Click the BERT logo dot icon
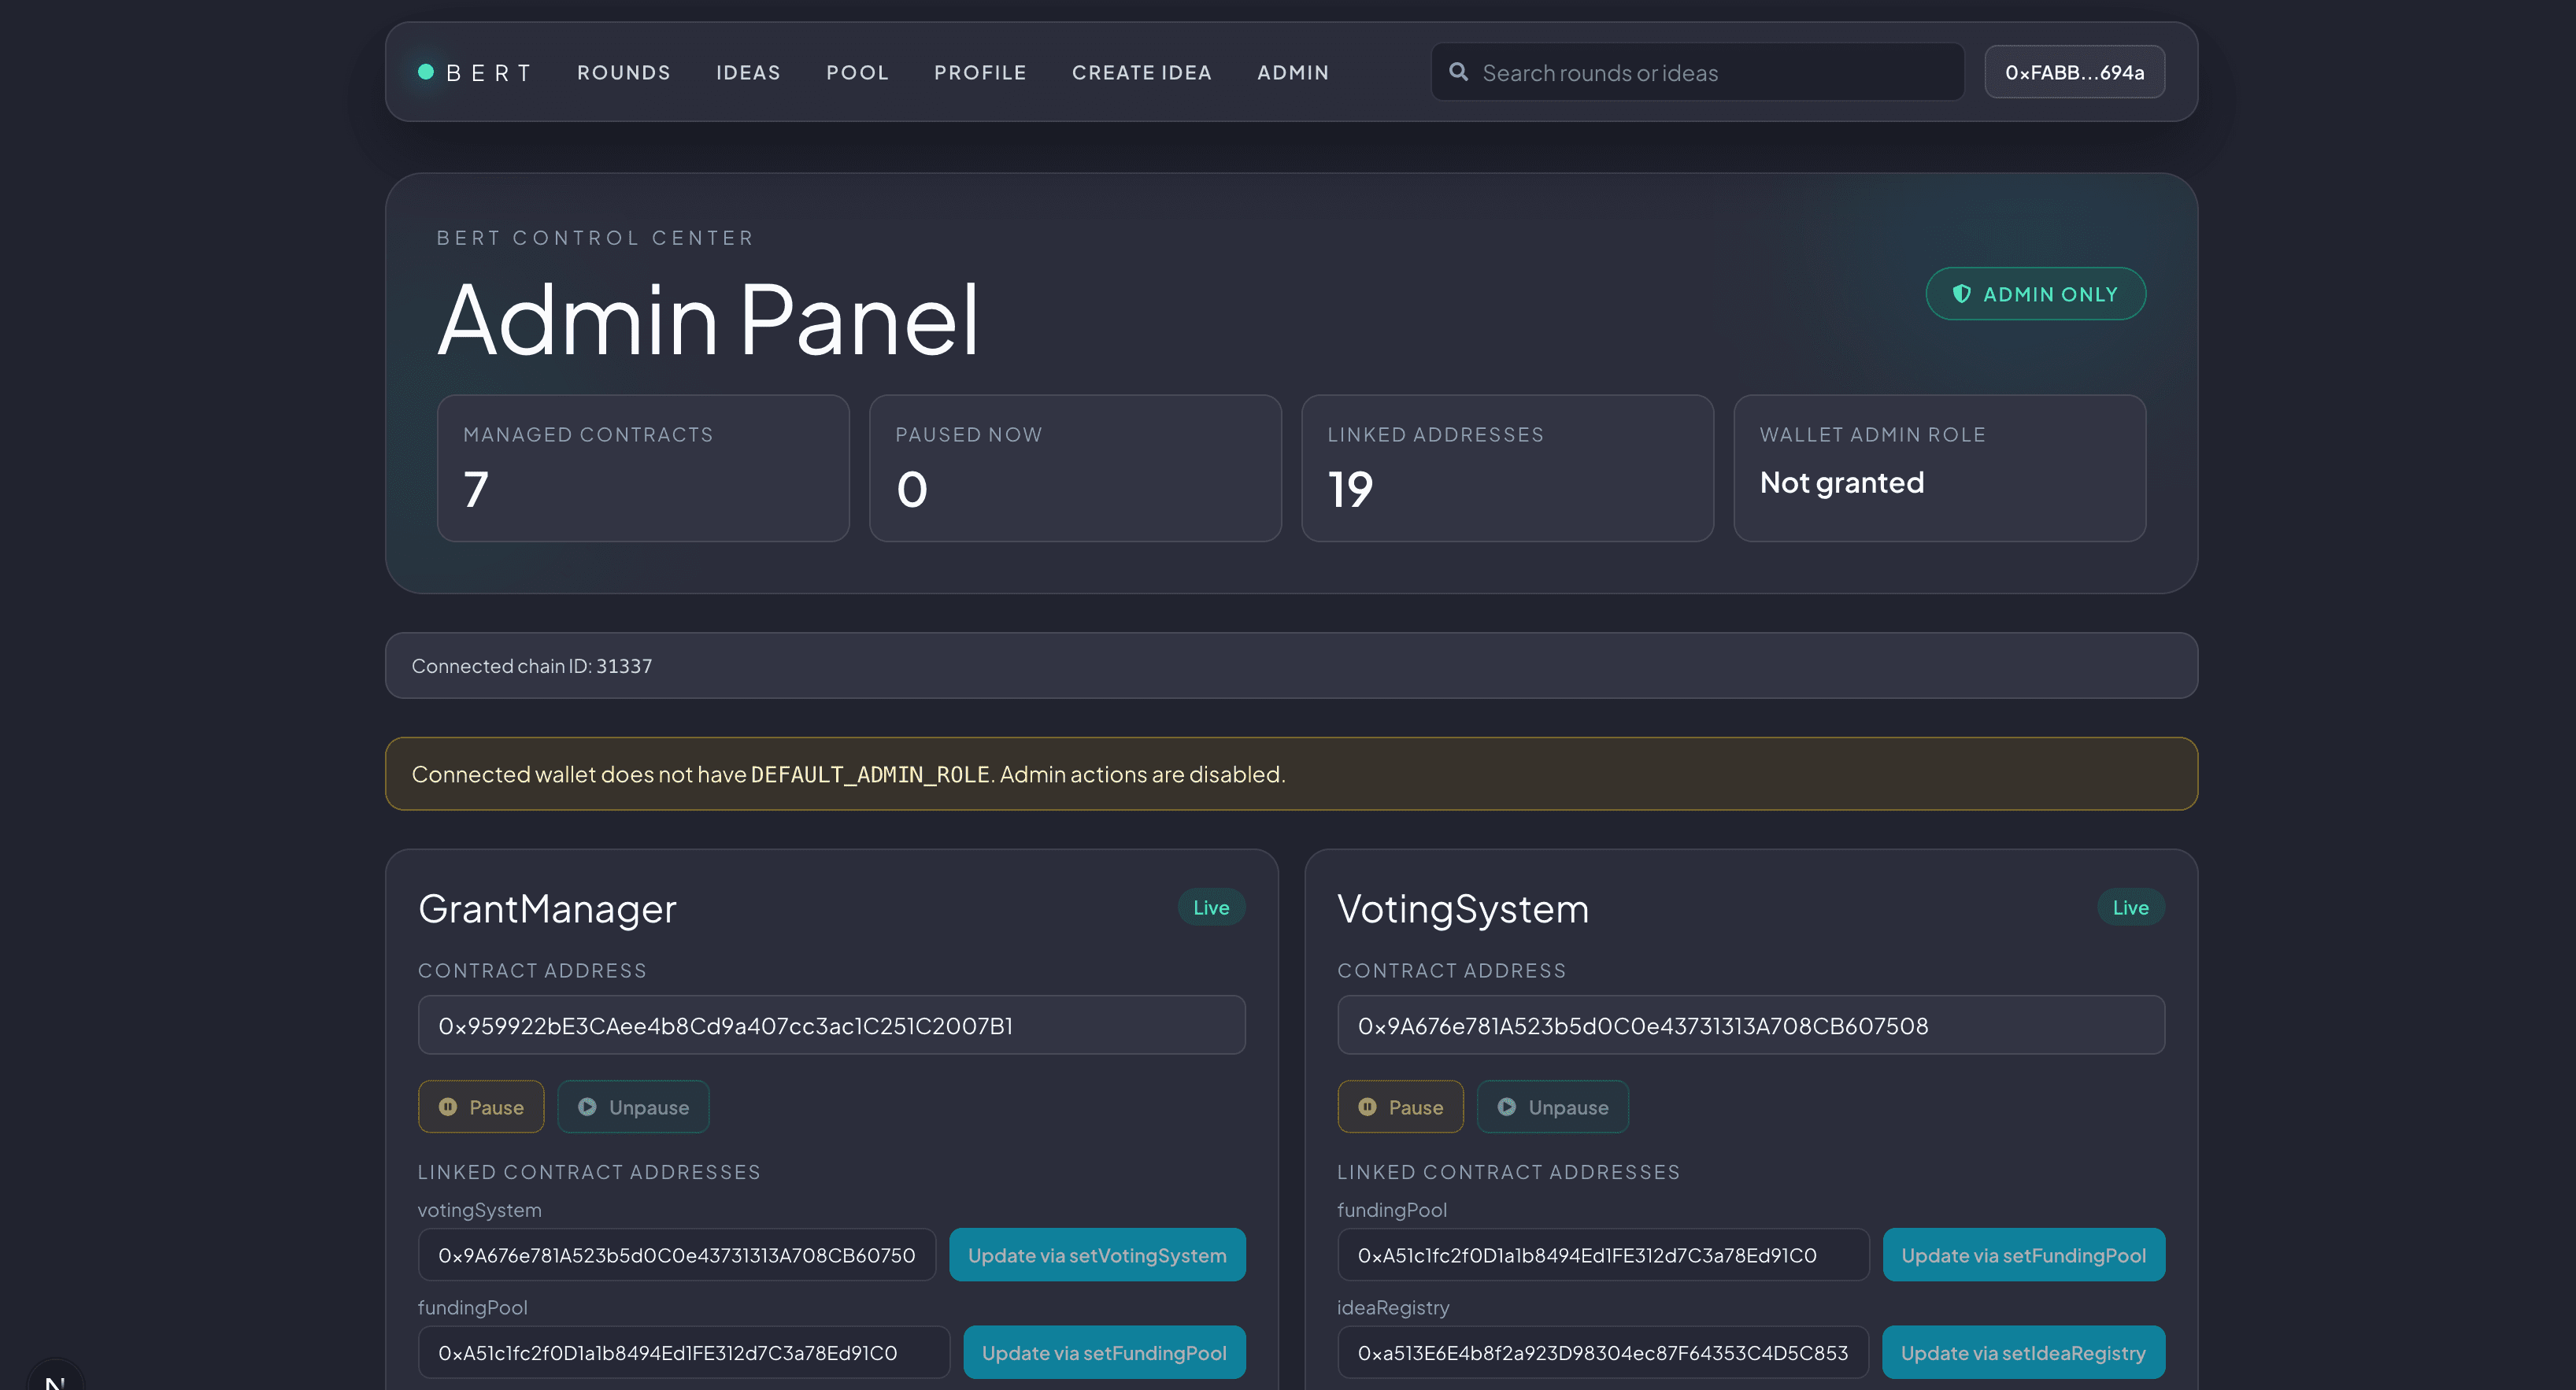 (426, 71)
